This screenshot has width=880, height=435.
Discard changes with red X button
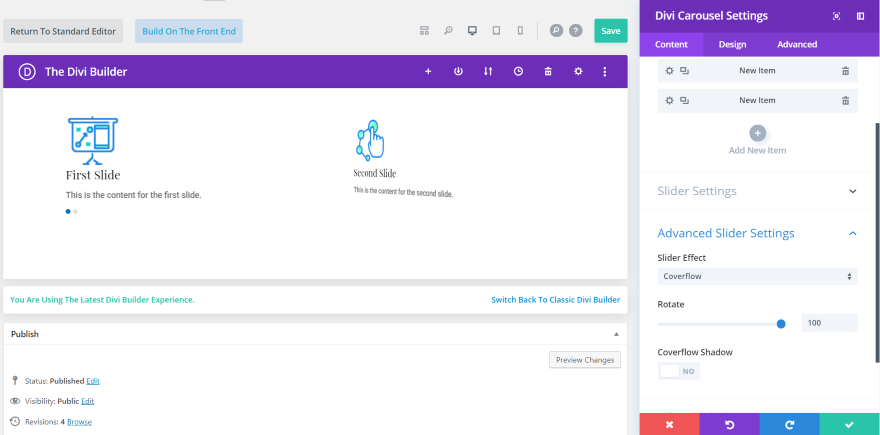click(670, 424)
